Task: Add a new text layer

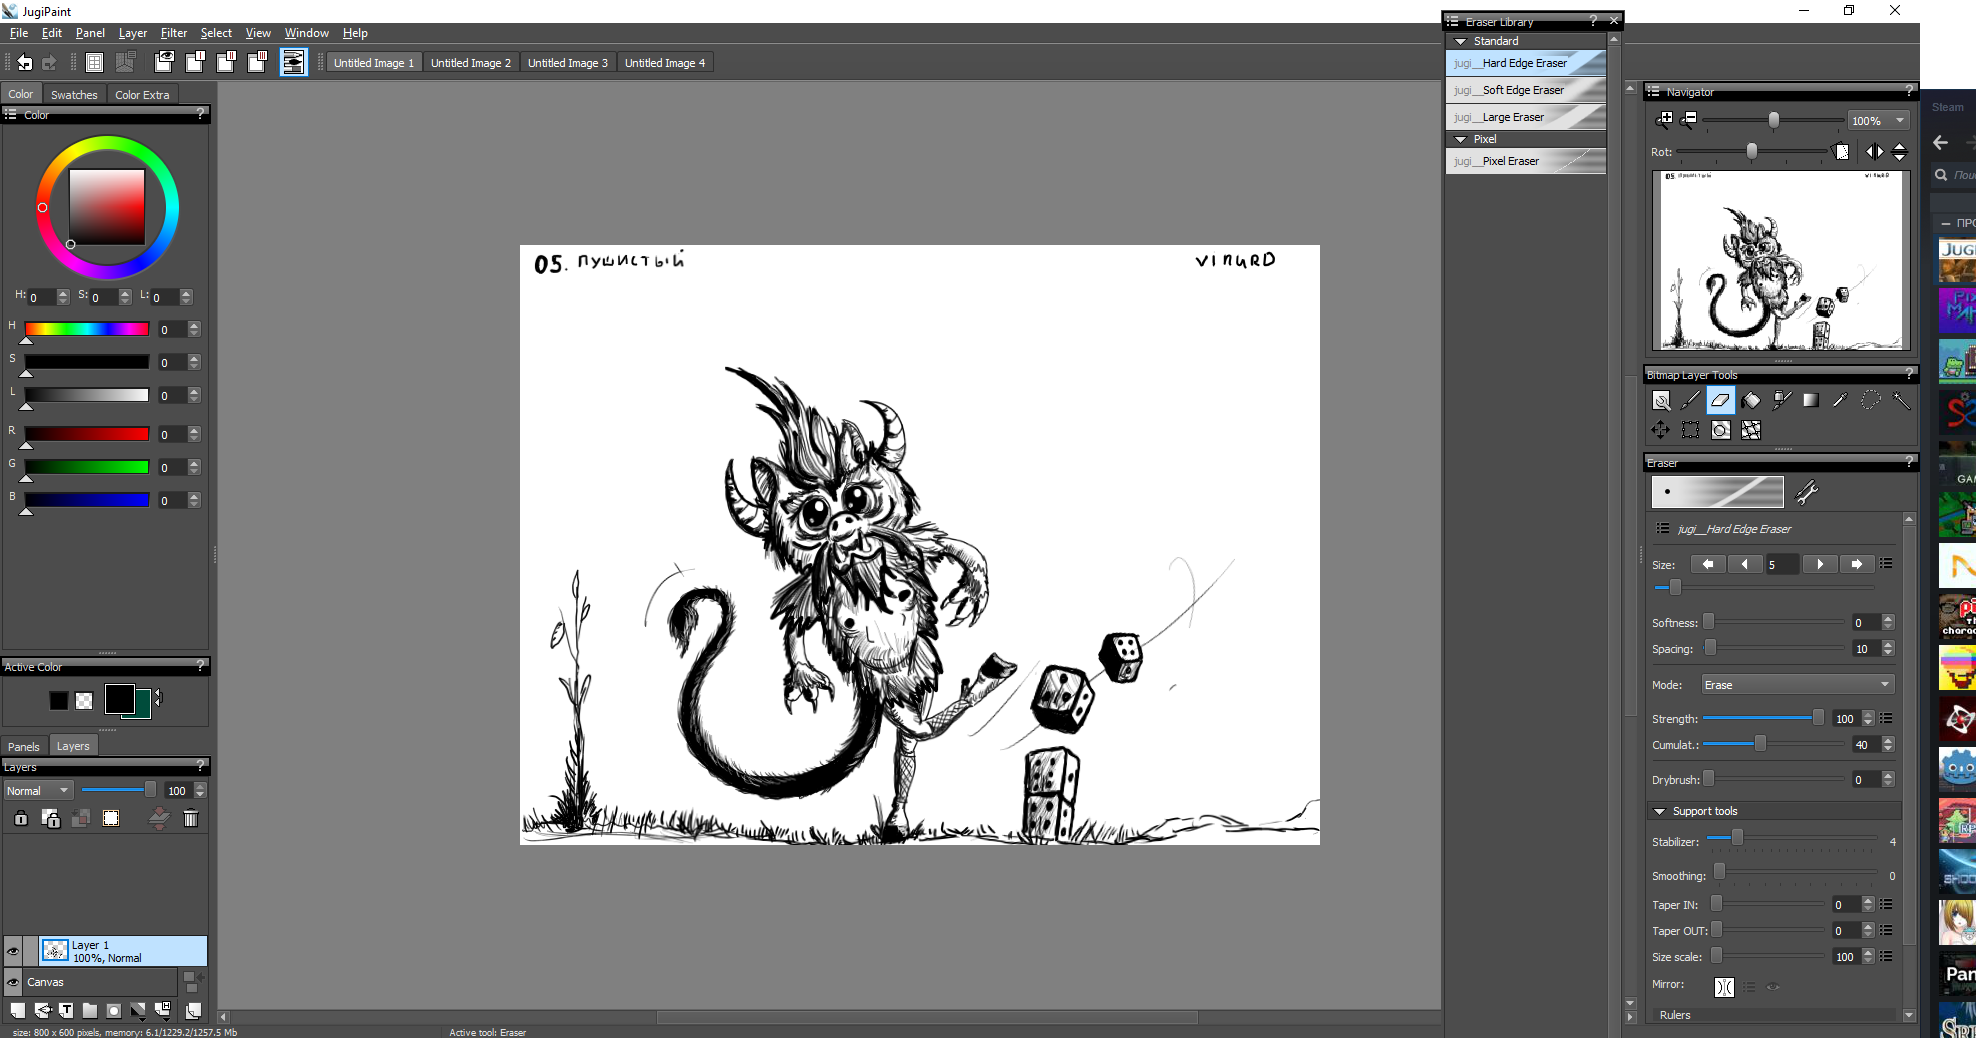Action: 66,1011
